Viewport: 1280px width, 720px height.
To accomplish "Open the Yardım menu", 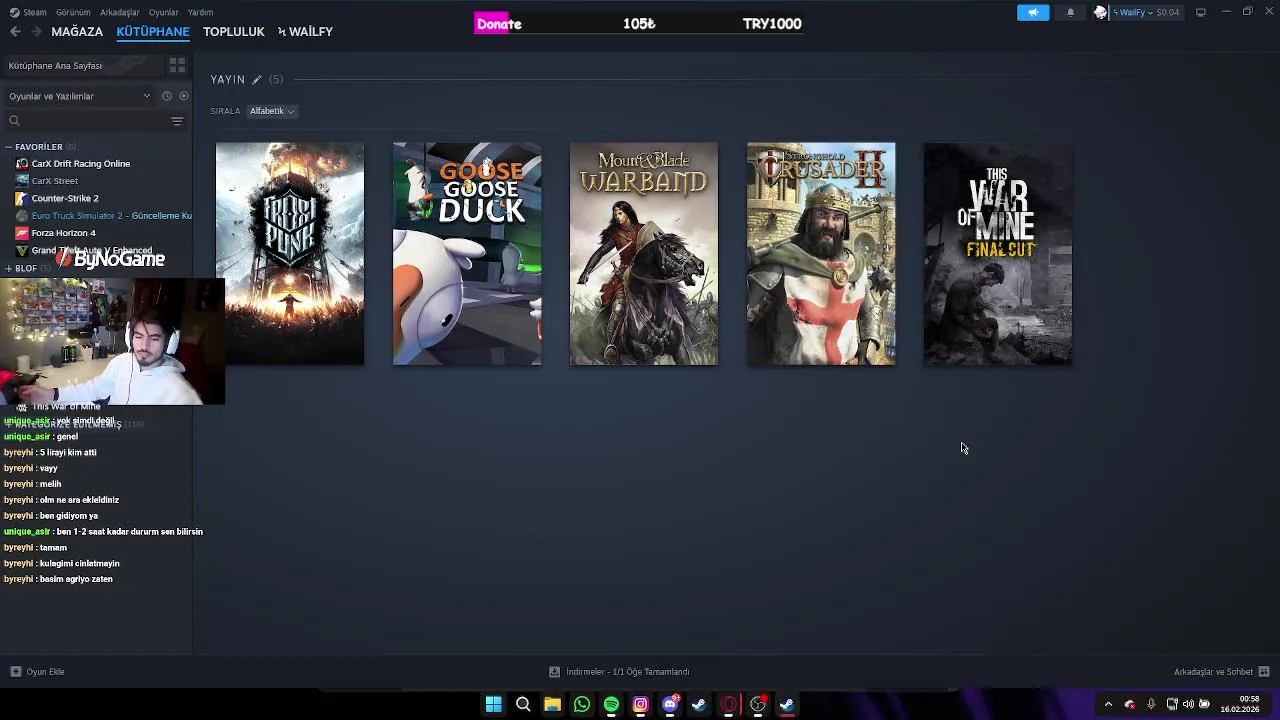I will click(201, 12).
